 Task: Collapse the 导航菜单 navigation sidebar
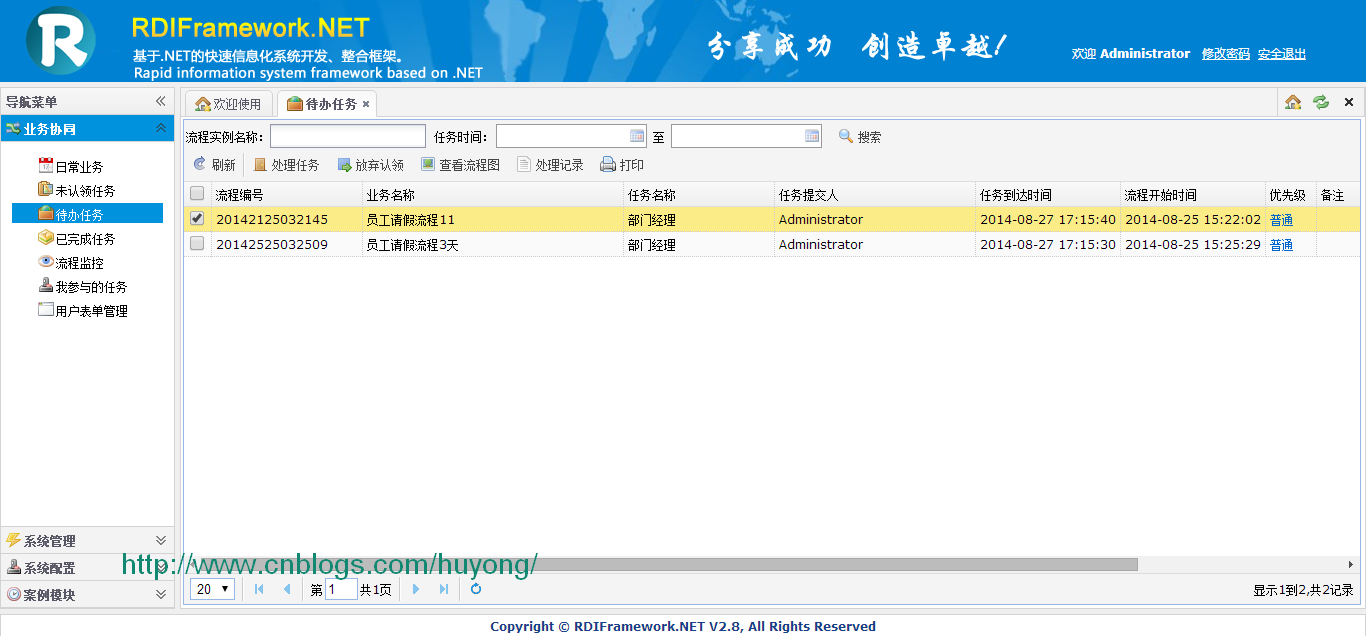(x=160, y=101)
